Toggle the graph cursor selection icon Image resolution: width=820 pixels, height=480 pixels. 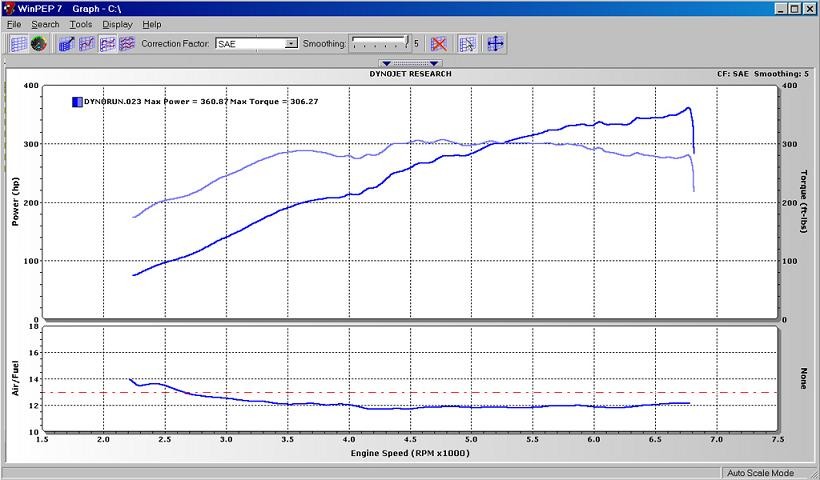[x=467, y=44]
